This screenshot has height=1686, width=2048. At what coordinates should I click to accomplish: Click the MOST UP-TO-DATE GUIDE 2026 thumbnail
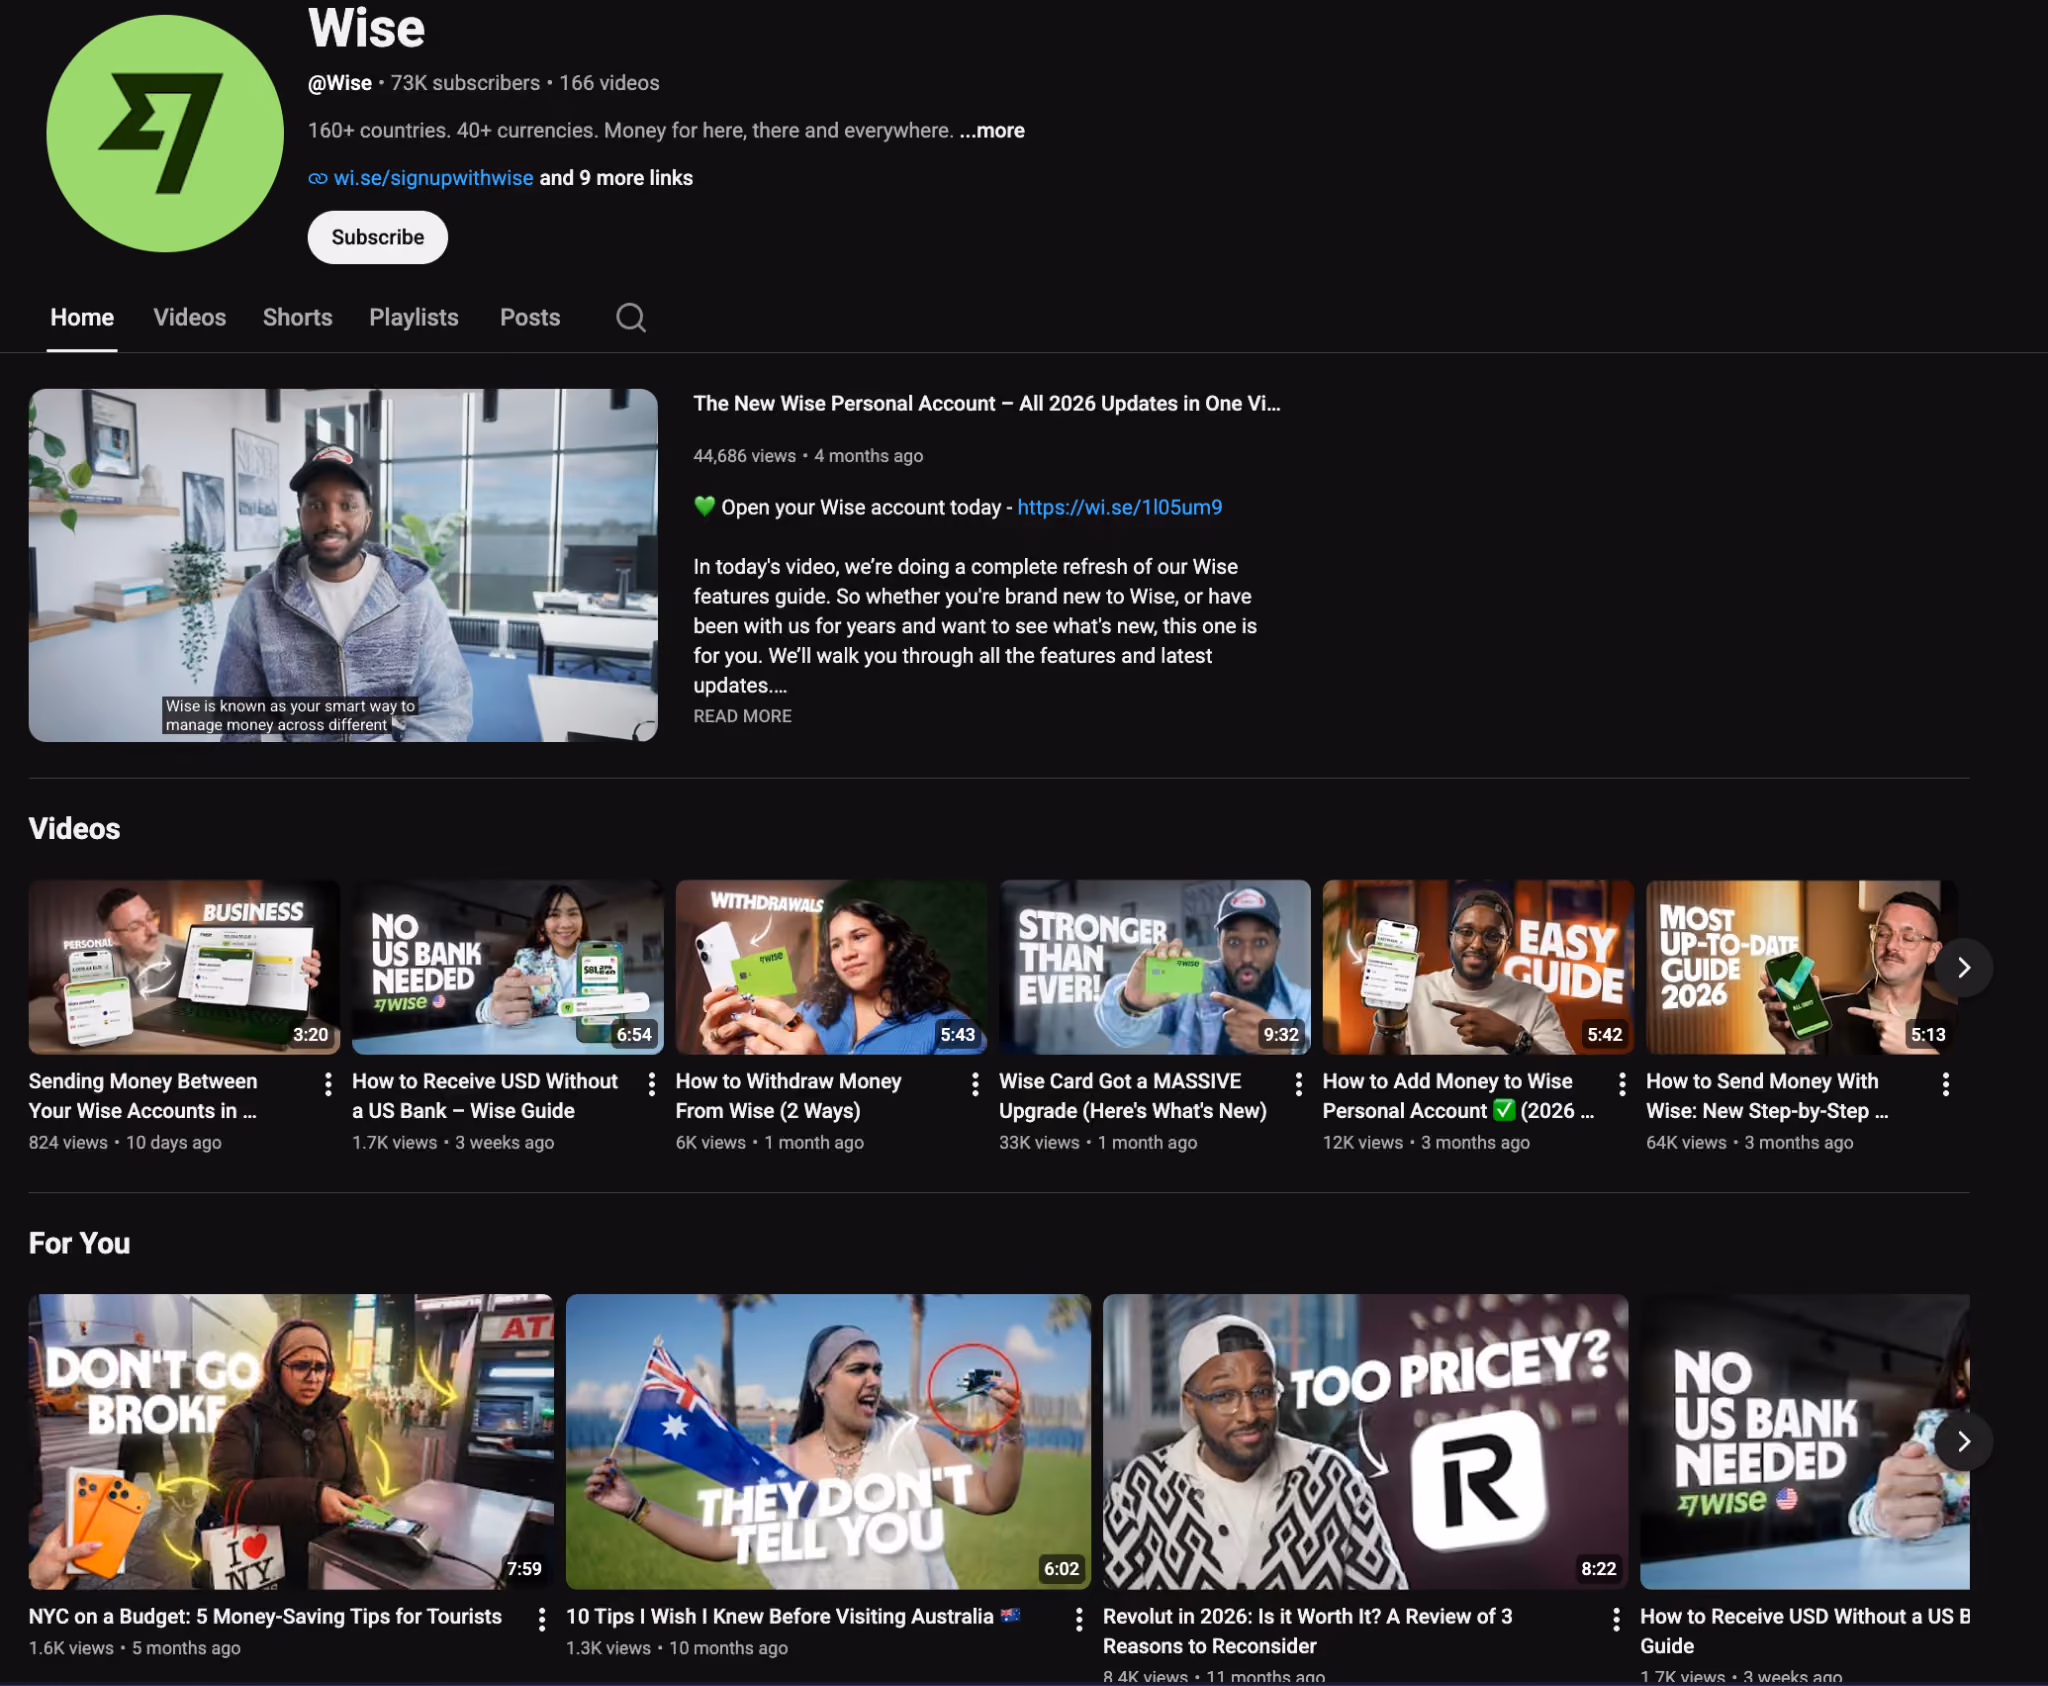coord(1802,967)
